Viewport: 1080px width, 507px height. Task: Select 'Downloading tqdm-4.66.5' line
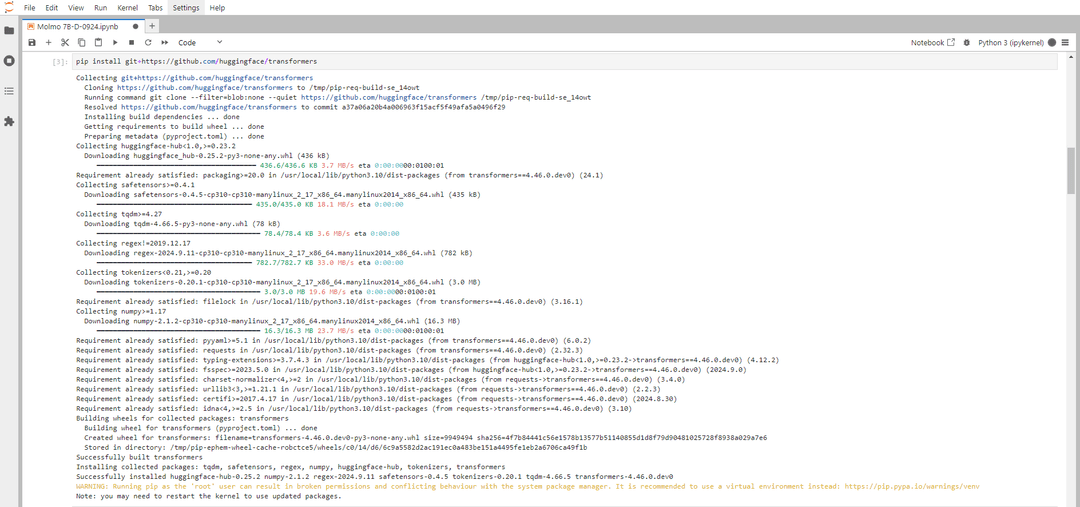183,224
